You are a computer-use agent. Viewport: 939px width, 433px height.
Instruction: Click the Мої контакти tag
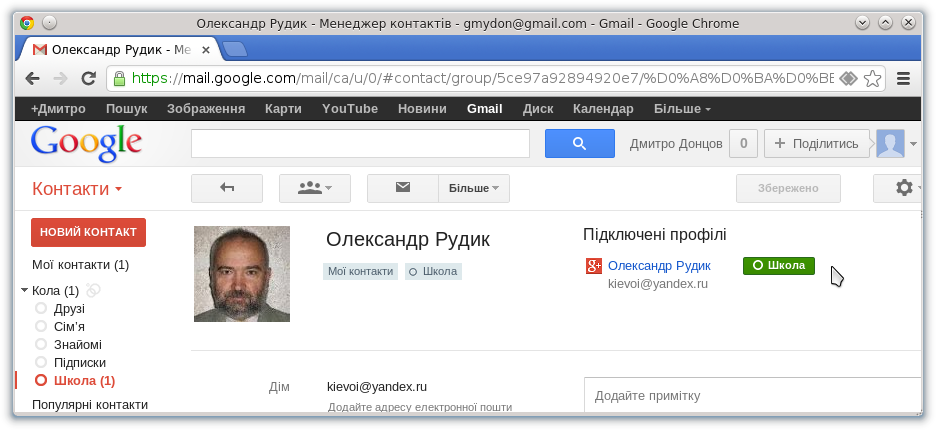(x=361, y=271)
